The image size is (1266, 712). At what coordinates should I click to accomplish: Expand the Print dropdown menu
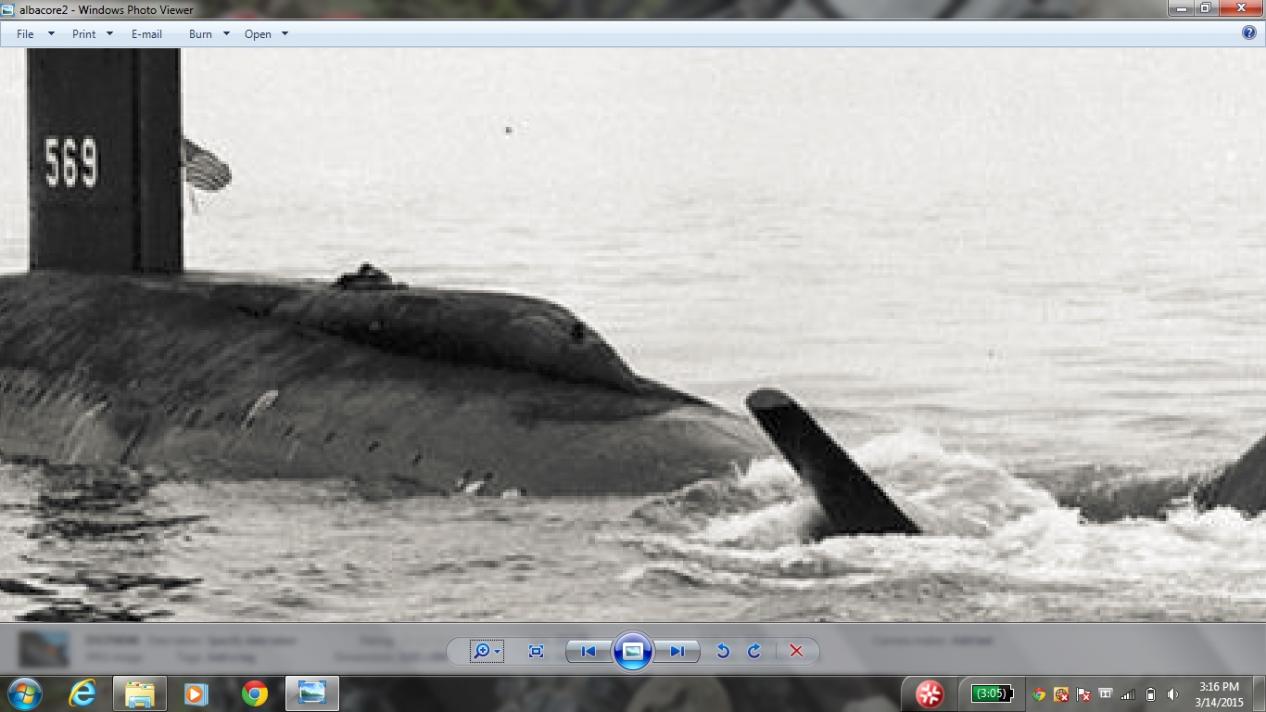click(x=92, y=34)
